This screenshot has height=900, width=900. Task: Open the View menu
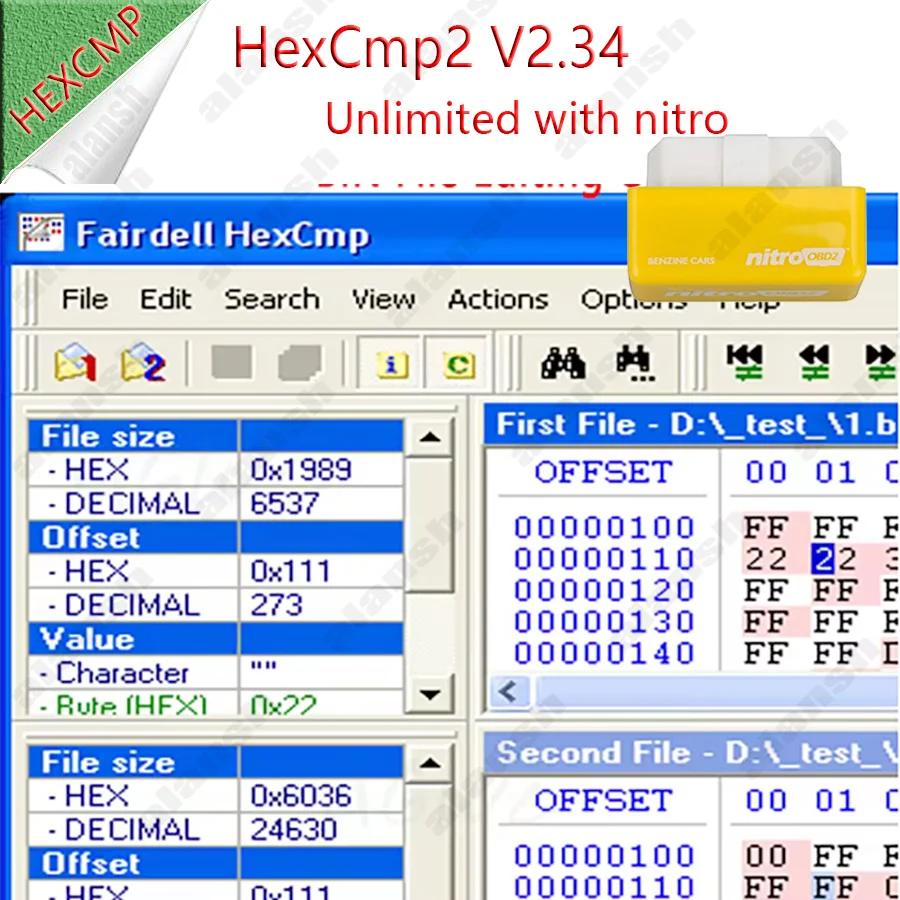[x=383, y=299]
